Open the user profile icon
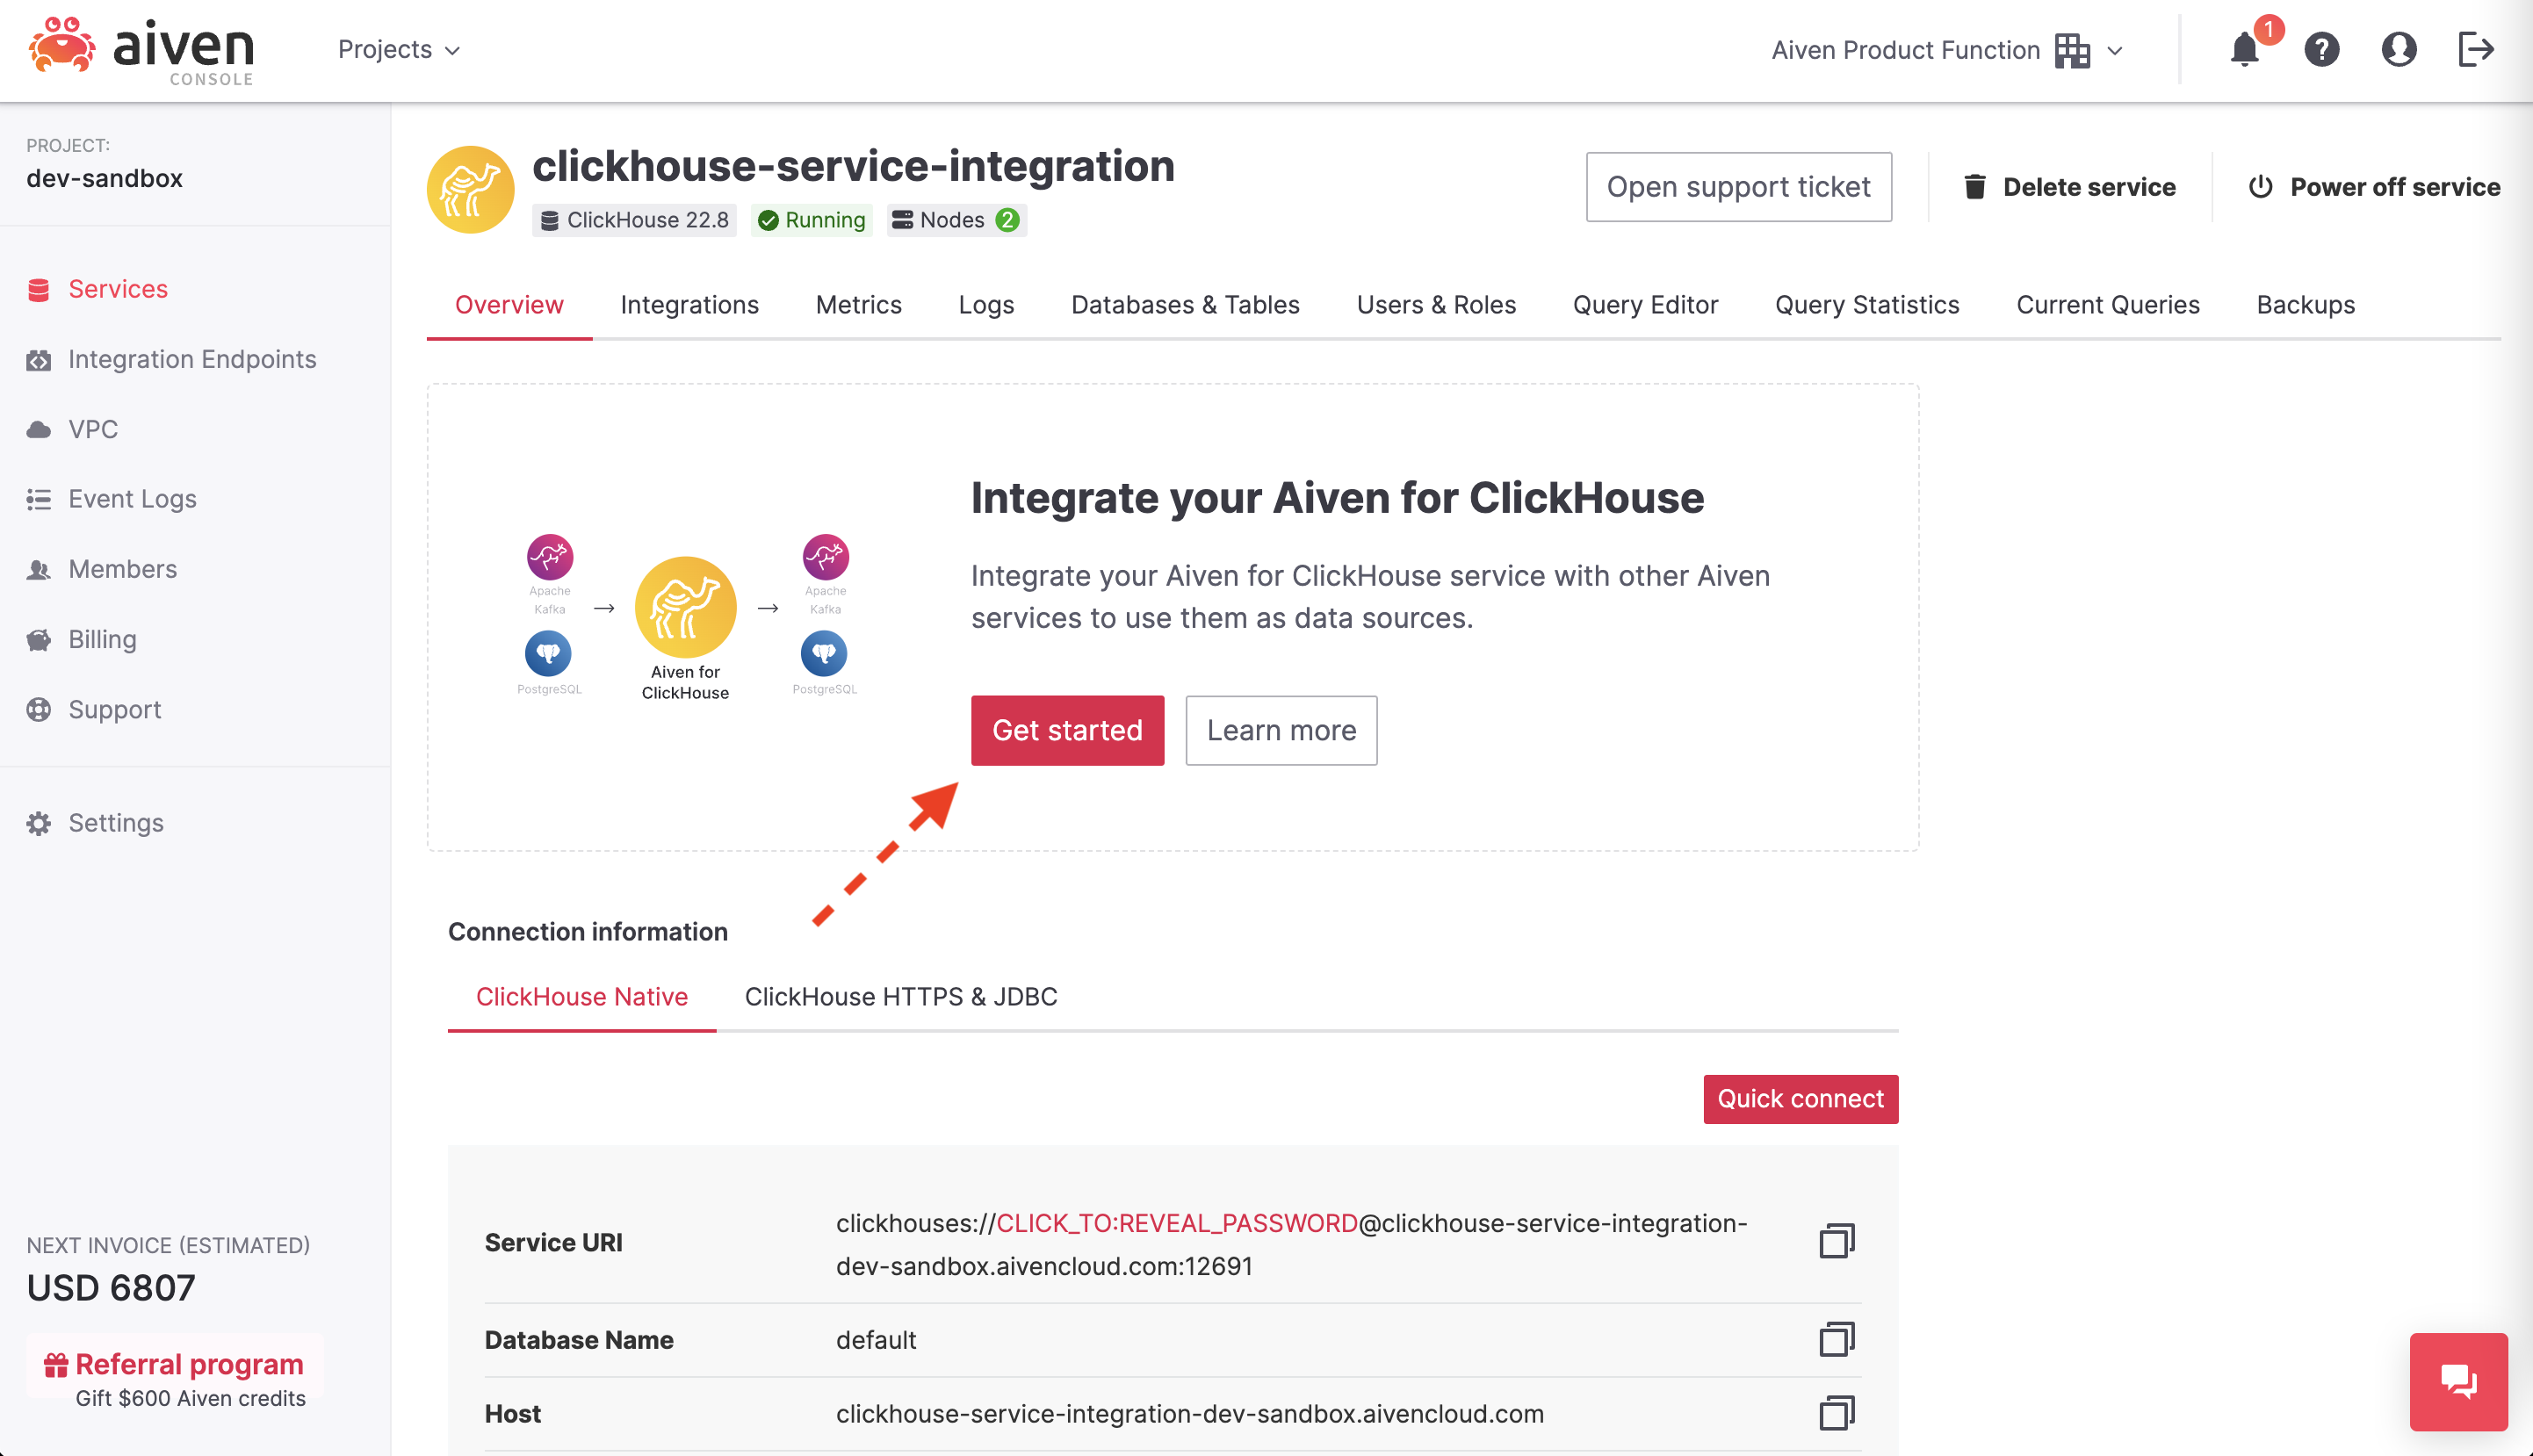Image resolution: width=2533 pixels, height=1456 pixels. [x=2398, y=49]
